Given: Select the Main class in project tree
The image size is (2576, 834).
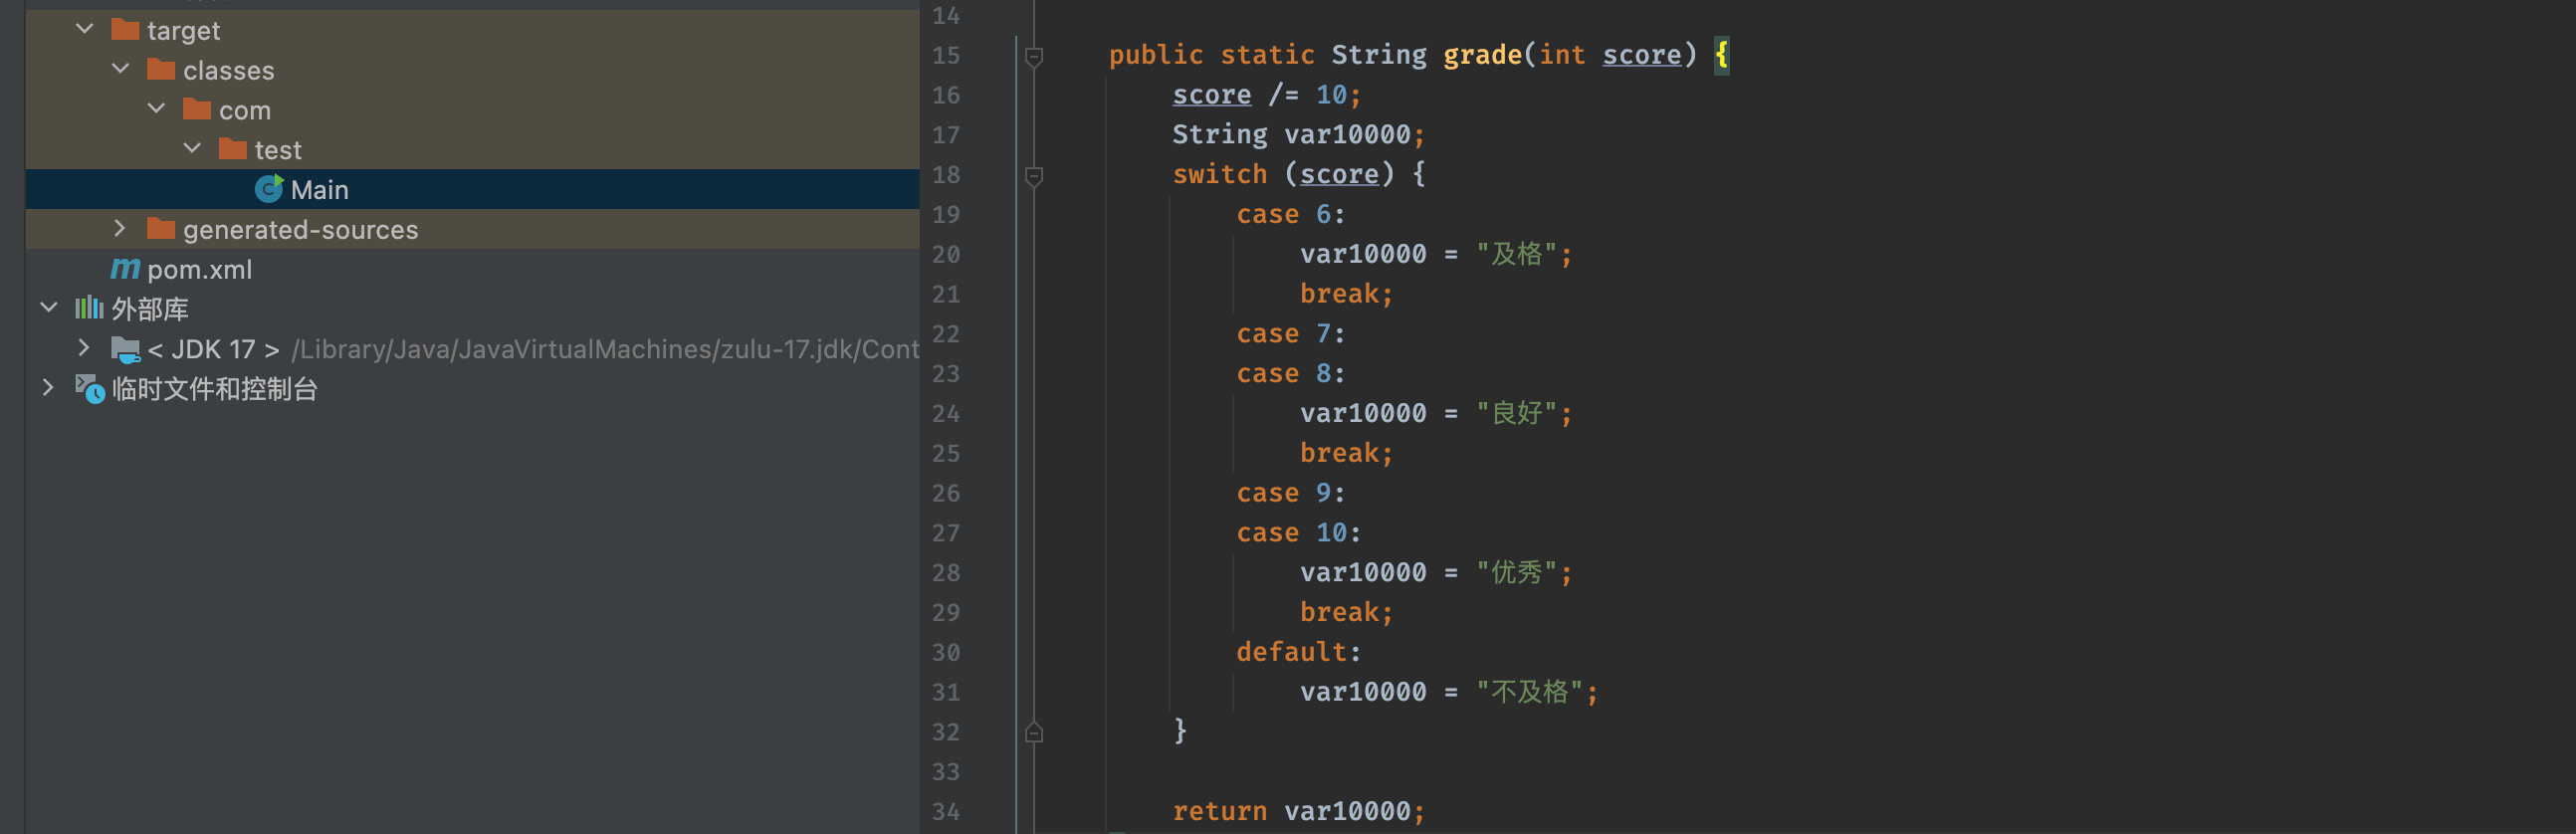Looking at the screenshot, I should 472,189.
